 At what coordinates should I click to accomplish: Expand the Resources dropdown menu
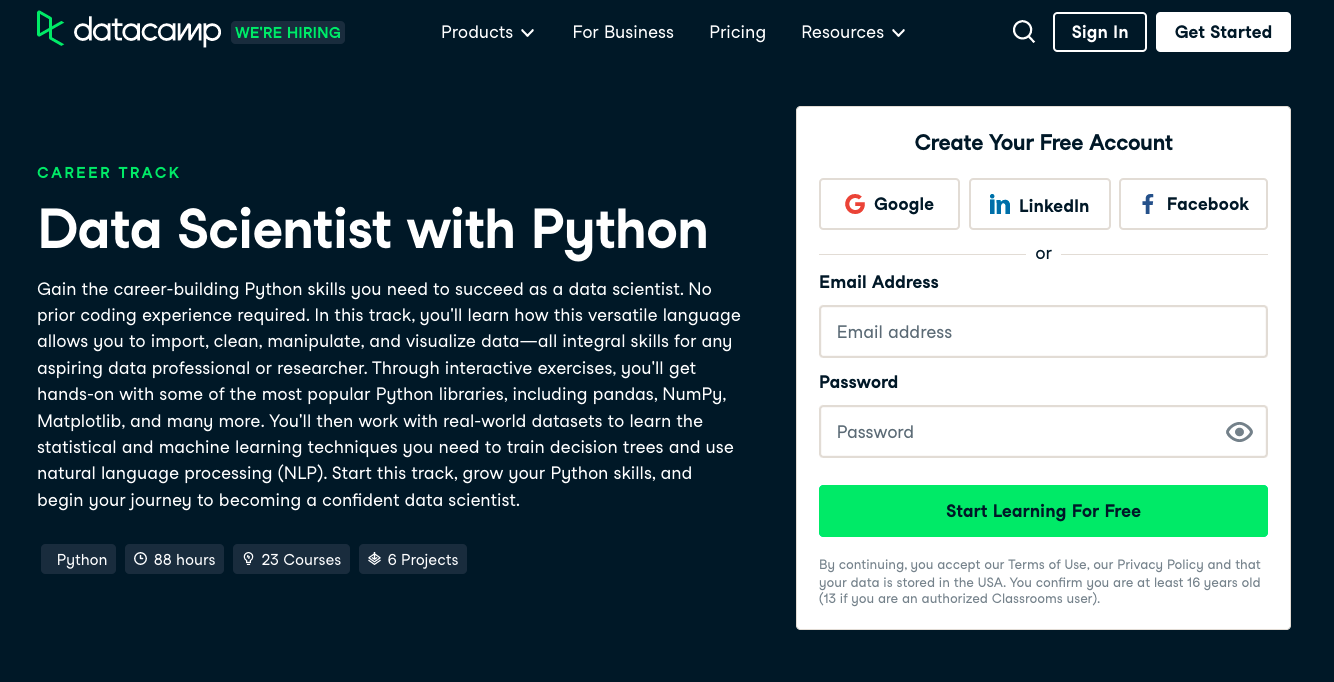pyautogui.click(x=853, y=32)
